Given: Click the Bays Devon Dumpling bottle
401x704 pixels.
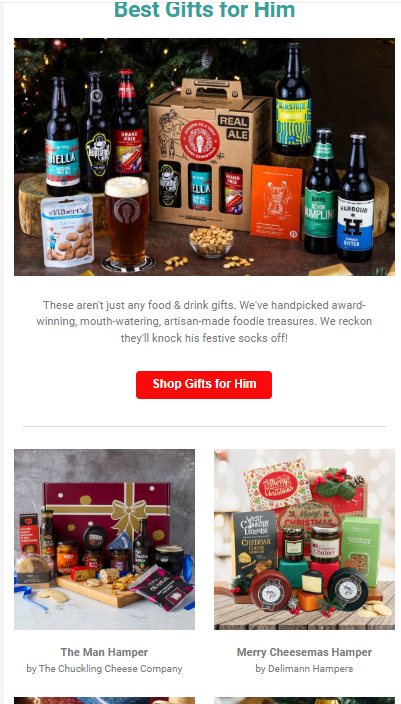Looking at the screenshot, I should (322, 191).
